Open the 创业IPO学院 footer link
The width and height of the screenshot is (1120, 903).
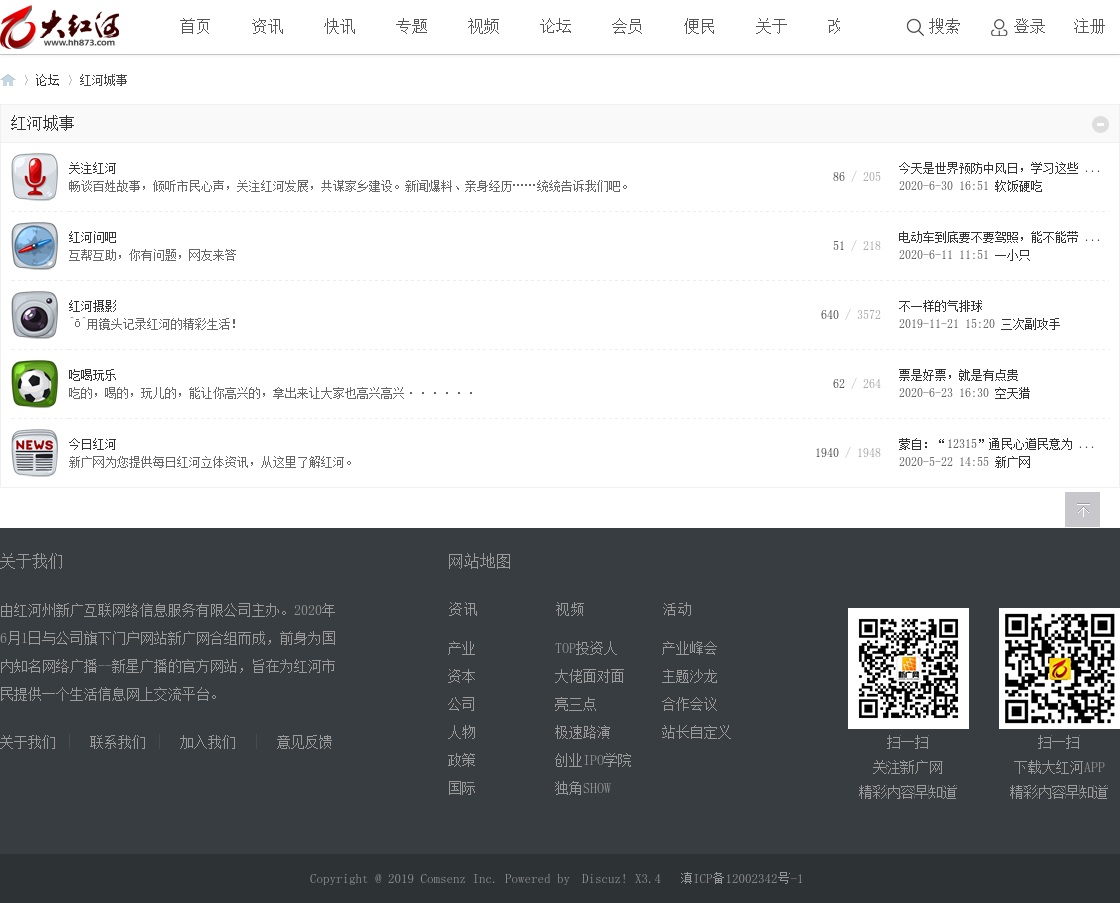[593, 760]
